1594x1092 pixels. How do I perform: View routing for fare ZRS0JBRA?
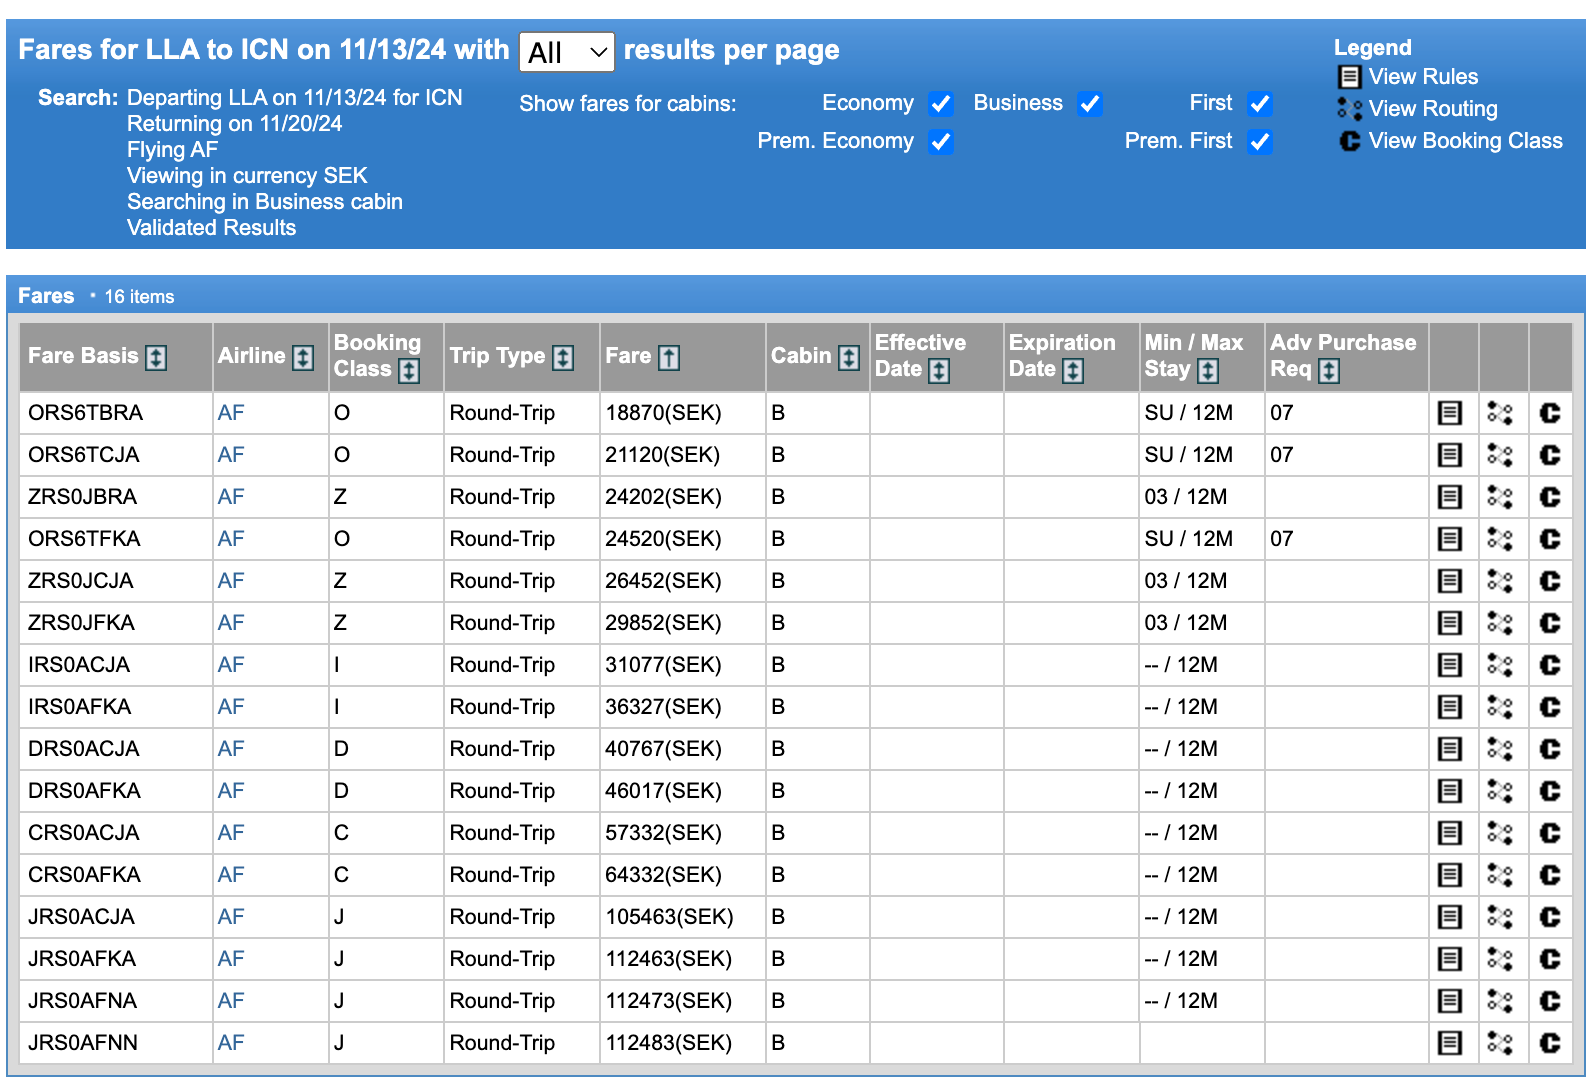pyautogui.click(x=1499, y=497)
